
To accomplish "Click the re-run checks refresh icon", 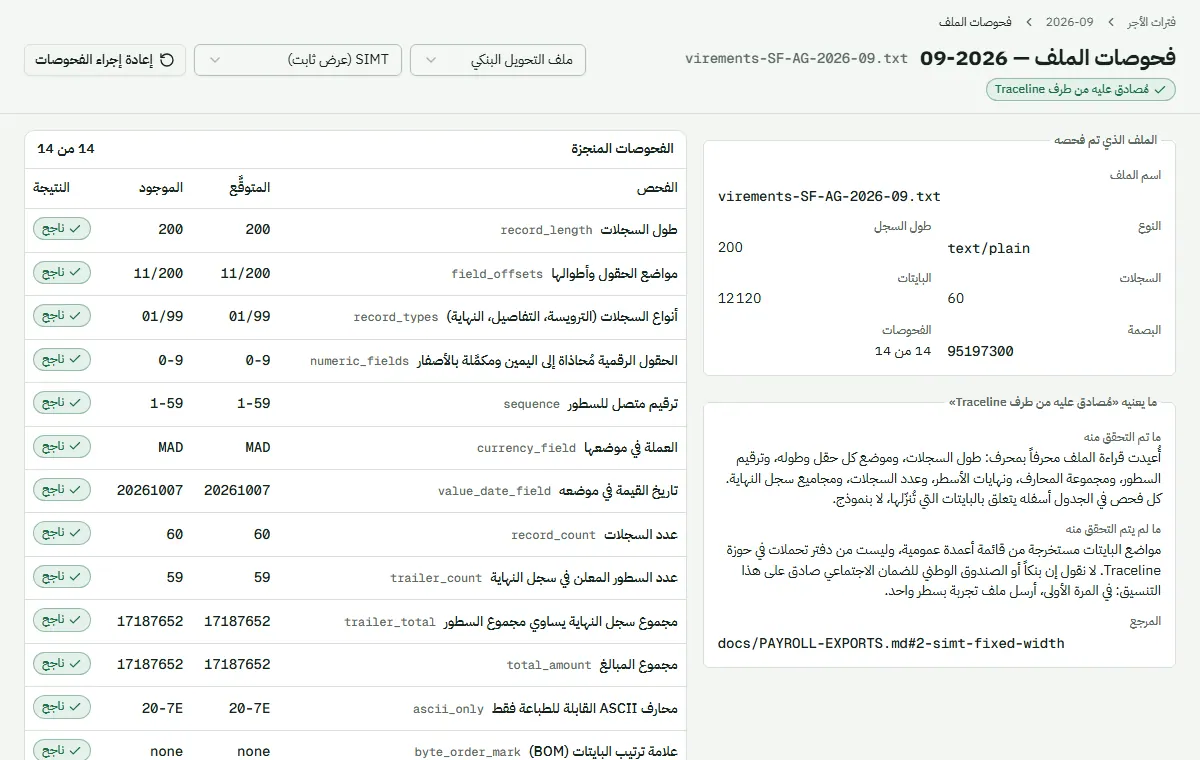I will point(167,60).
